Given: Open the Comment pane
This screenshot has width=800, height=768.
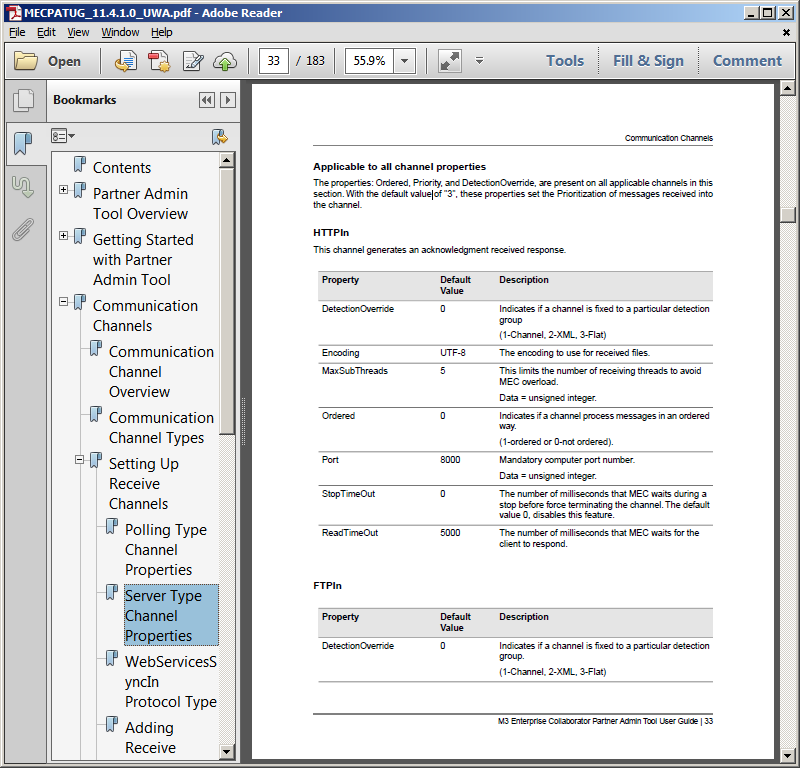Looking at the screenshot, I should tap(747, 61).
